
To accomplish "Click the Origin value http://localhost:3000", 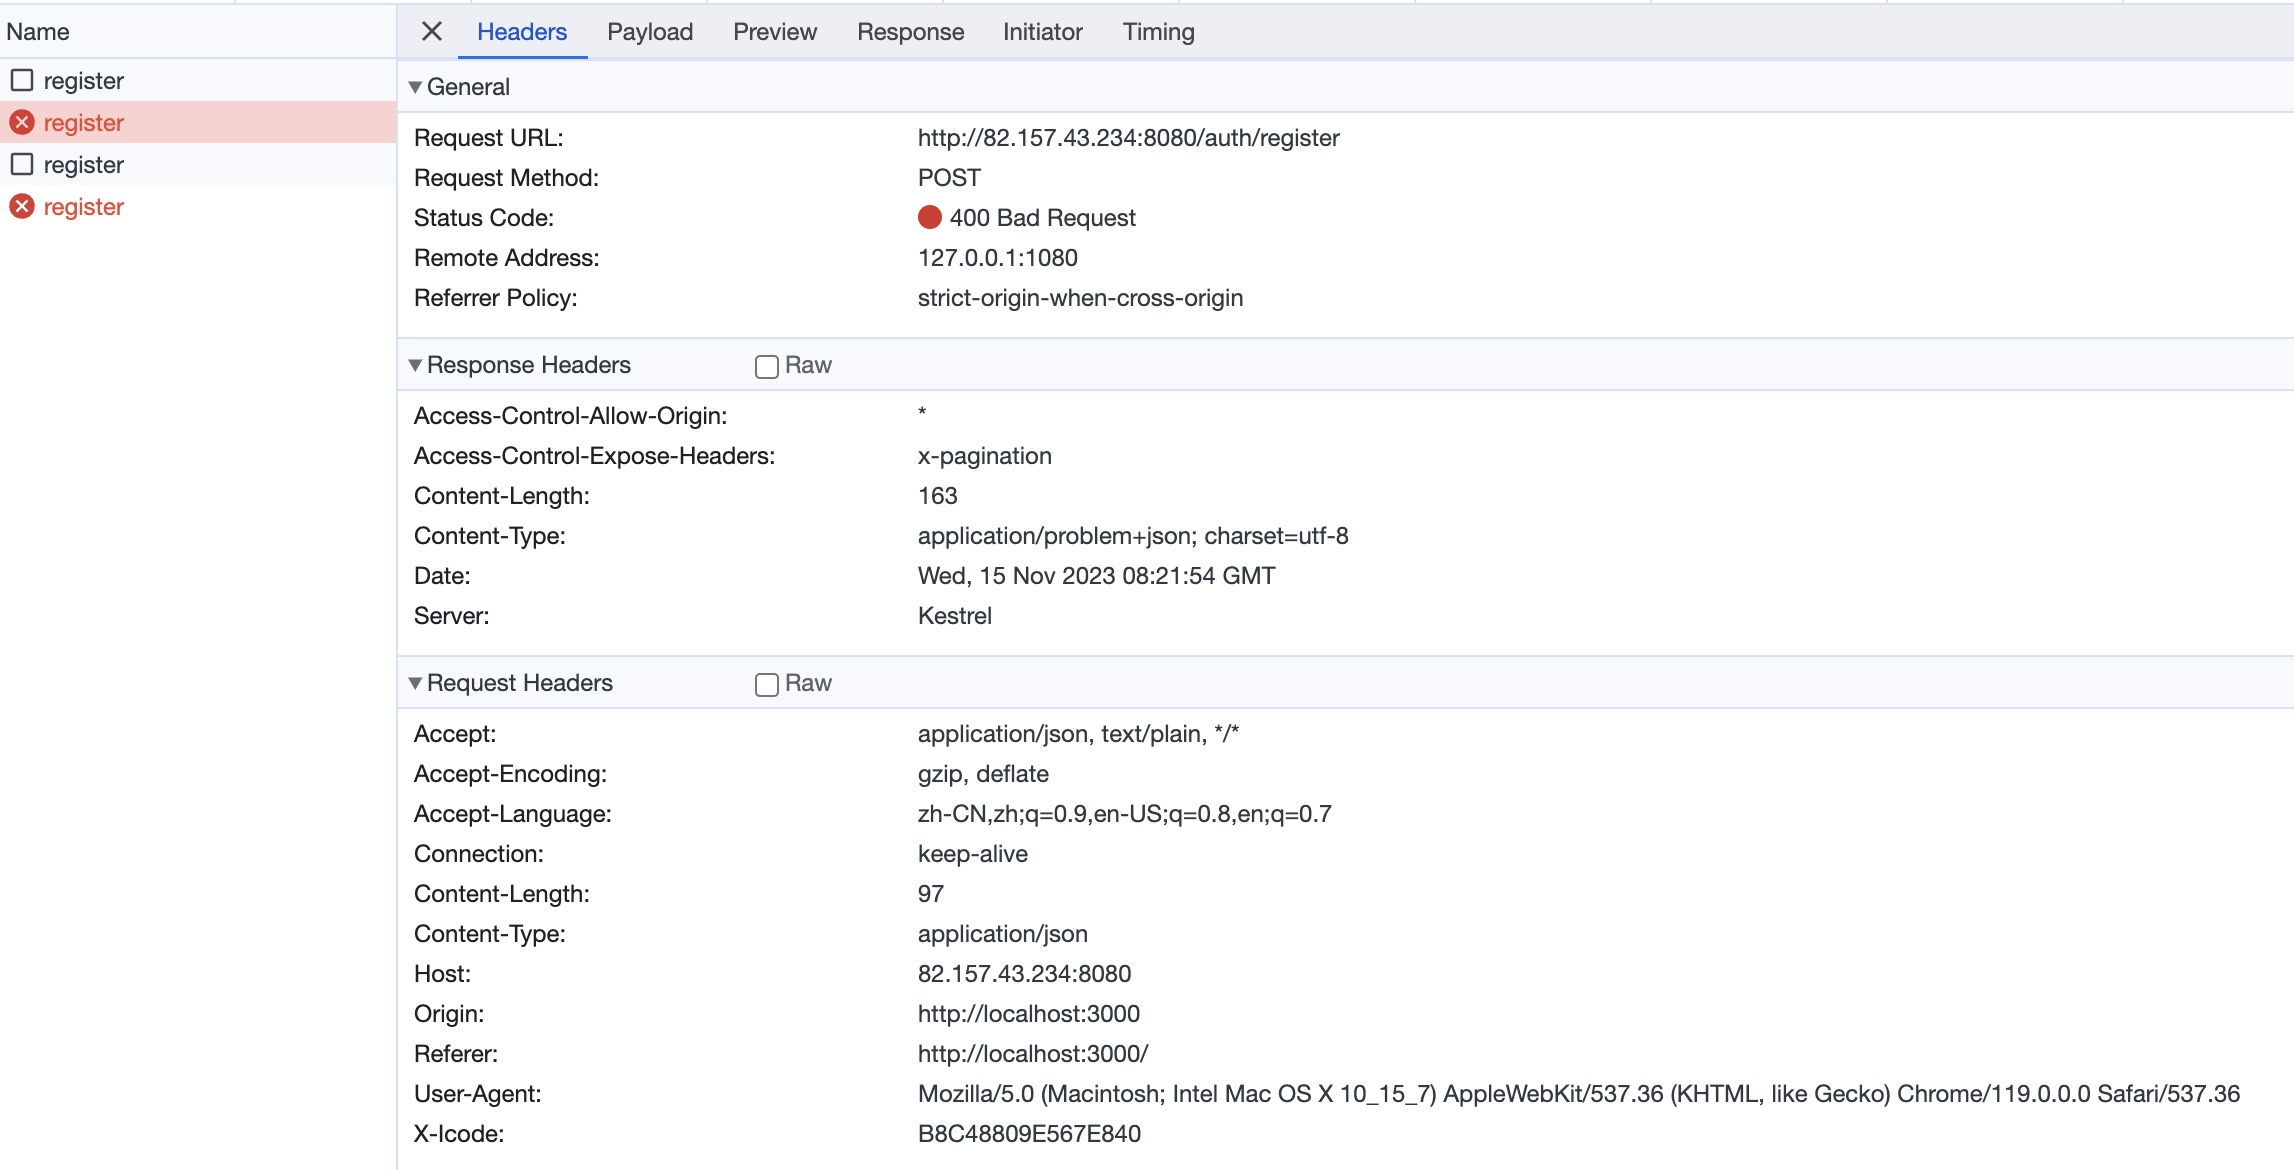I will point(1029,1014).
